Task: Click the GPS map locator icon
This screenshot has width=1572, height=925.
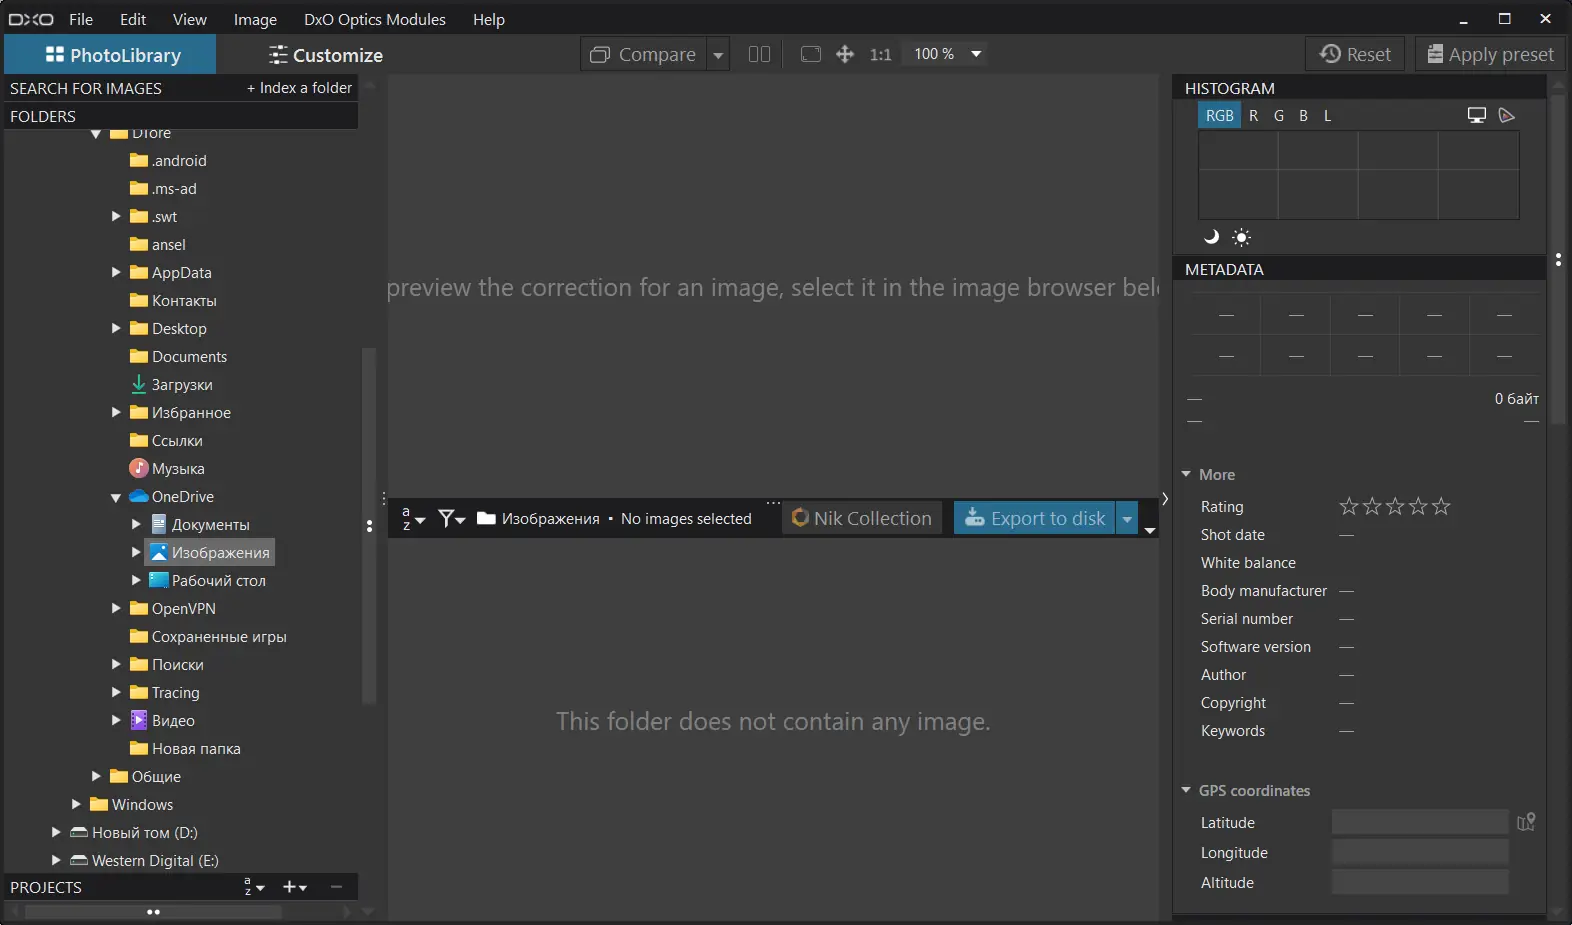Action: (1526, 822)
